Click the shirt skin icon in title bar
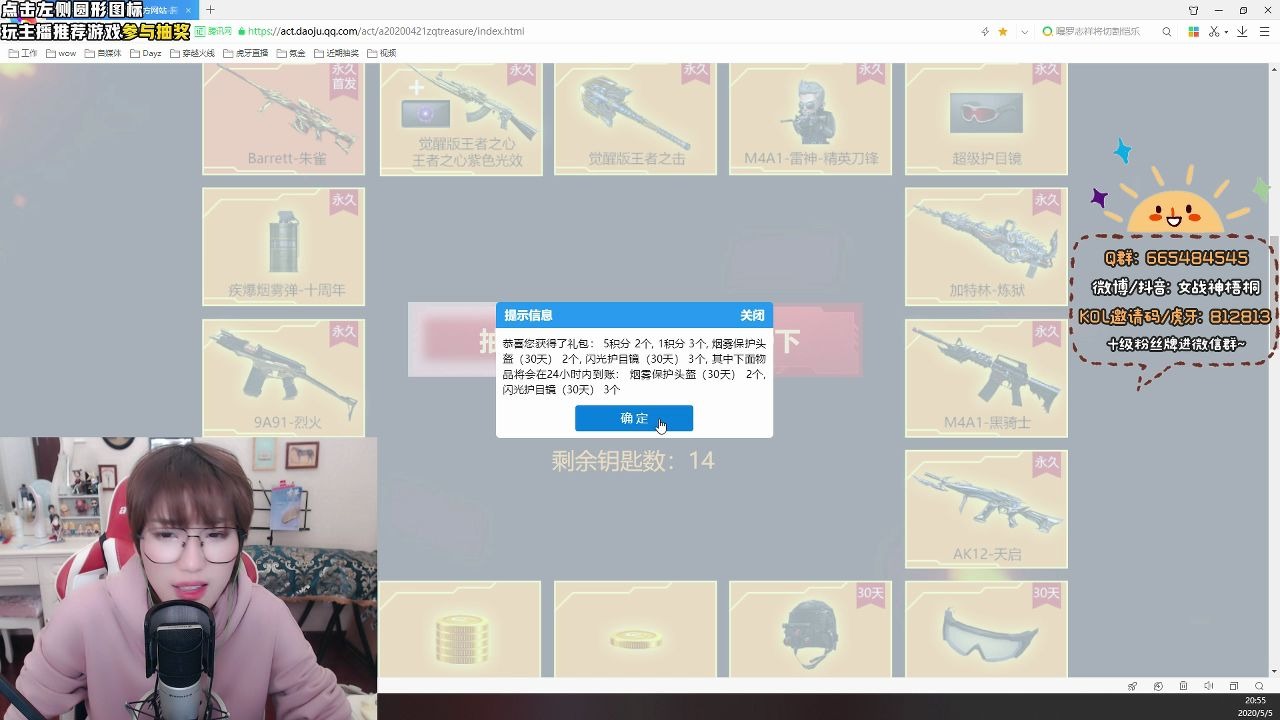The height and width of the screenshot is (720, 1280). [1193, 10]
